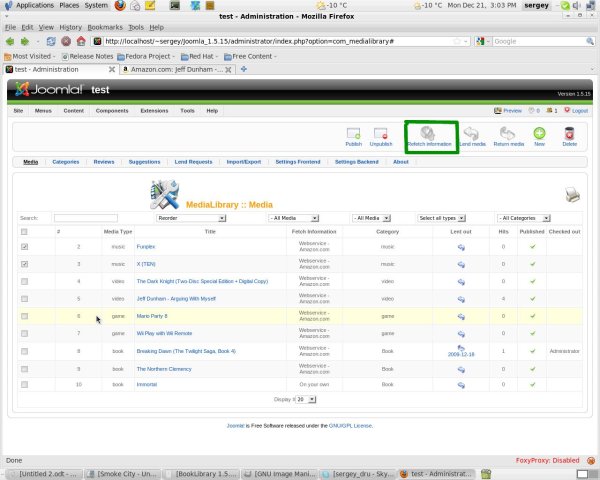
Task: Open the Funplex title link
Action: (x=146, y=247)
